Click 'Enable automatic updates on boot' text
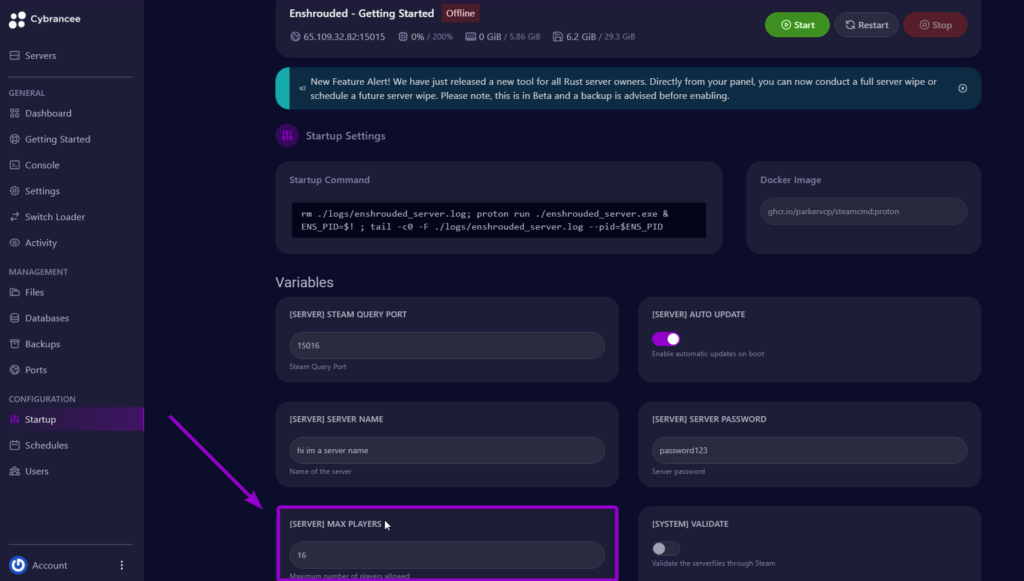The height and width of the screenshot is (581, 1024). tap(708, 354)
